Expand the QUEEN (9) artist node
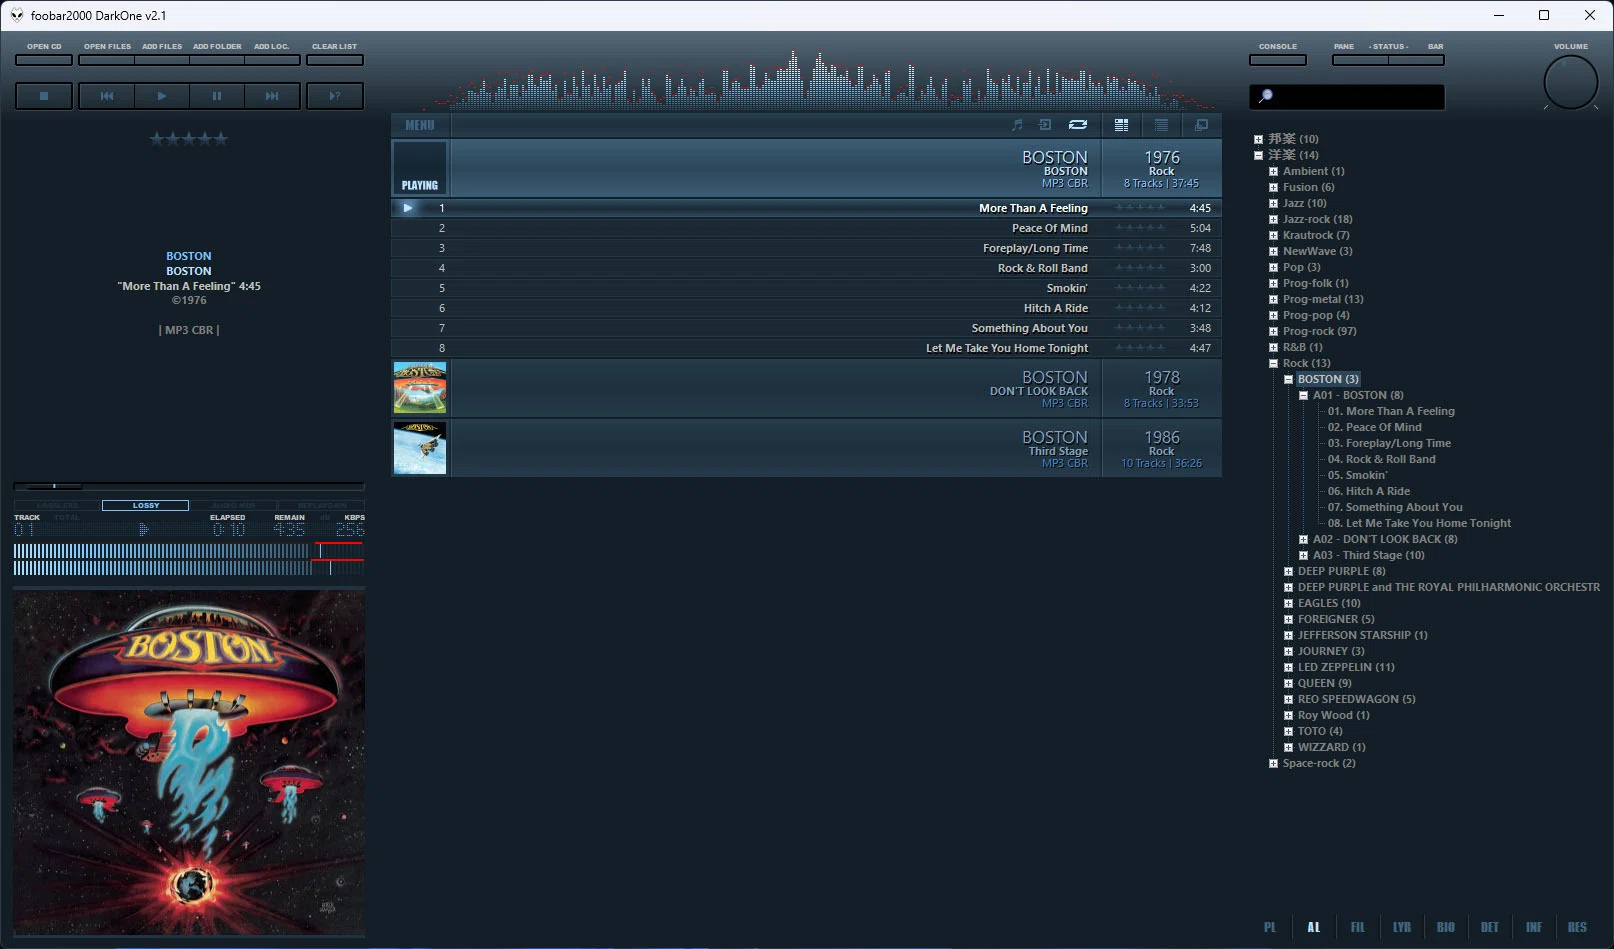Screen dimensions: 1614x949 (x=1288, y=683)
